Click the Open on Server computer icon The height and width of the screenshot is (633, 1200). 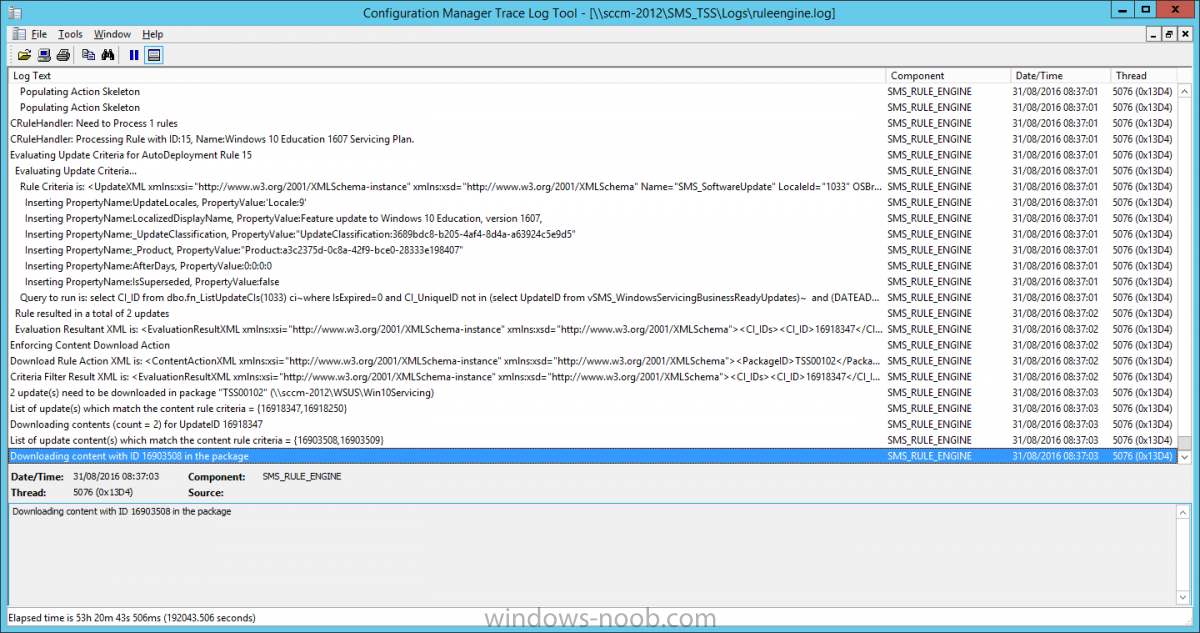pyautogui.click(x=44, y=55)
